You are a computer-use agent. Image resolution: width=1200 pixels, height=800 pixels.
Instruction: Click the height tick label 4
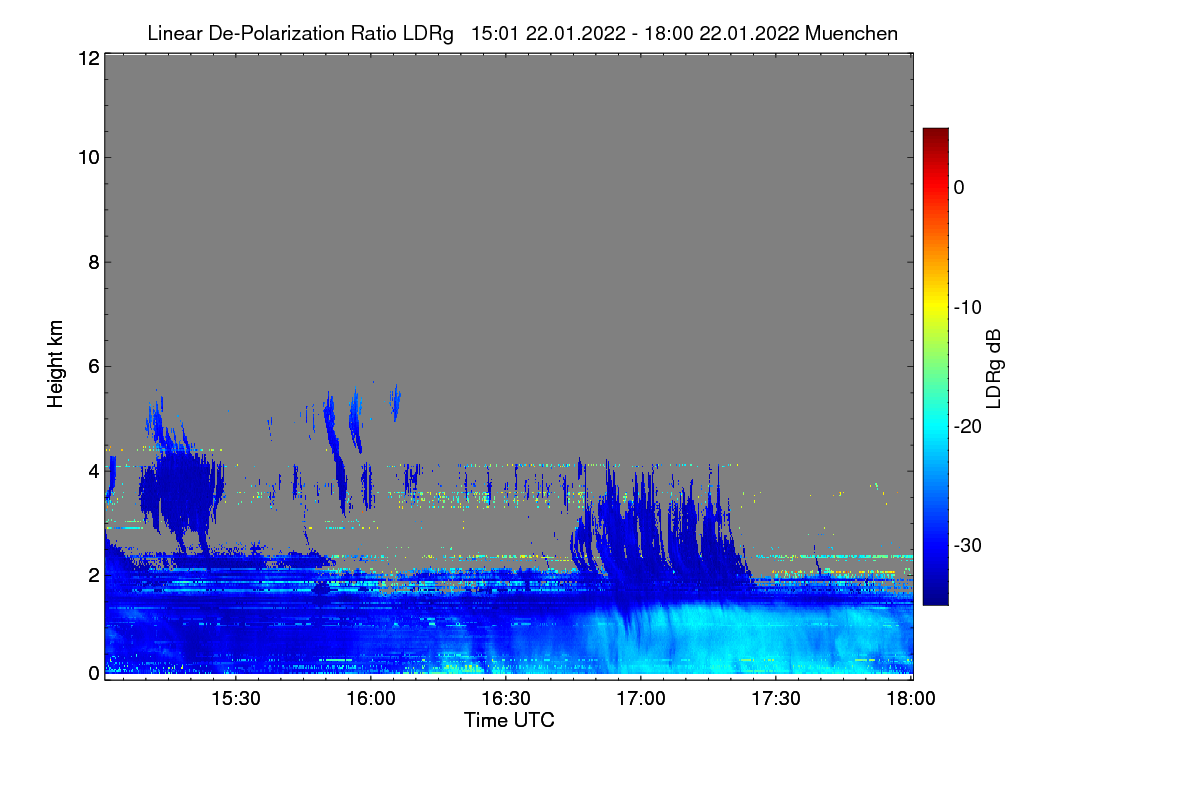(x=92, y=470)
